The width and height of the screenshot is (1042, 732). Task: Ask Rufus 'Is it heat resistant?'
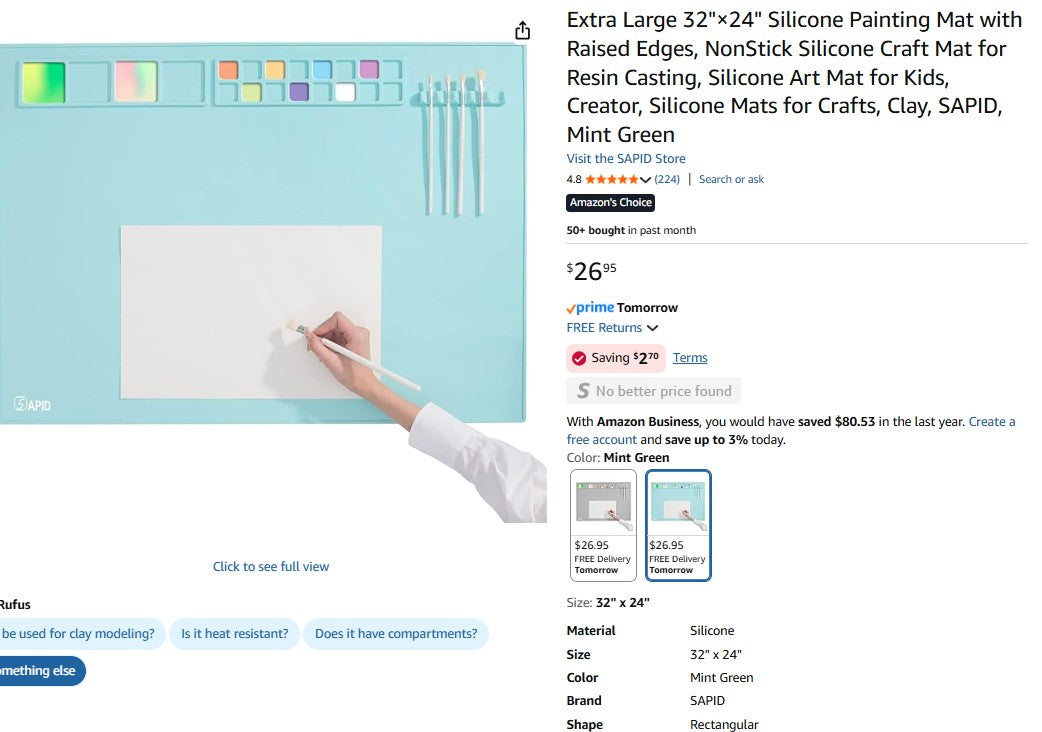tap(234, 634)
